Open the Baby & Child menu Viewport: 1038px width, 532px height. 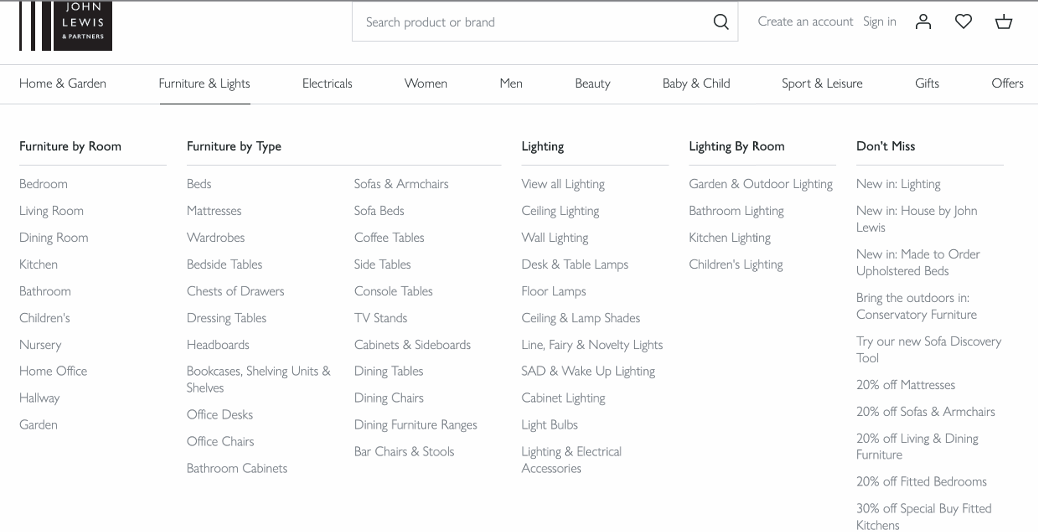point(696,83)
